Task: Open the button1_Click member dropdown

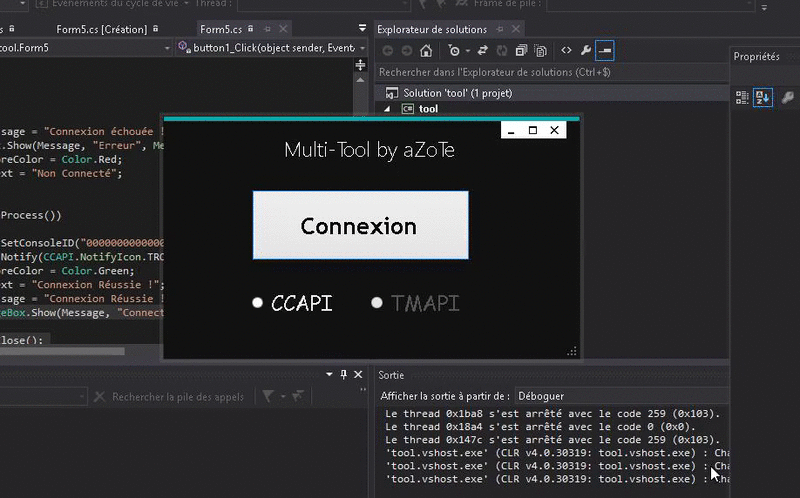Action: click(362, 48)
